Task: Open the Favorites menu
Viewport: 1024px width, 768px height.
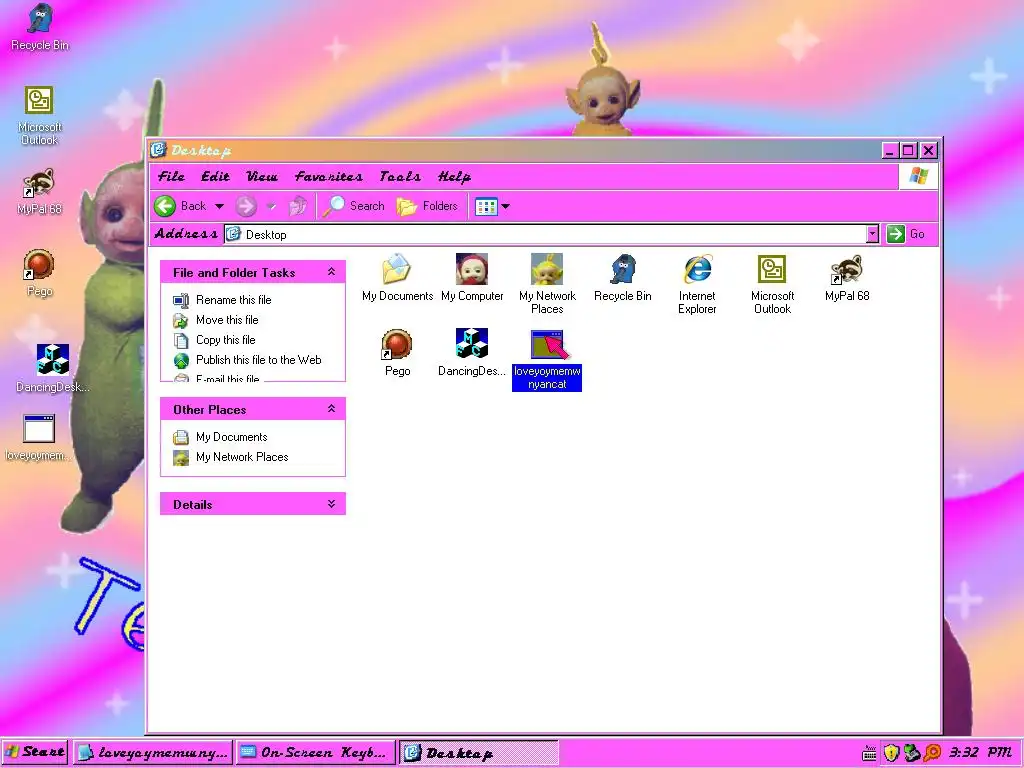Action: click(x=328, y=176)
